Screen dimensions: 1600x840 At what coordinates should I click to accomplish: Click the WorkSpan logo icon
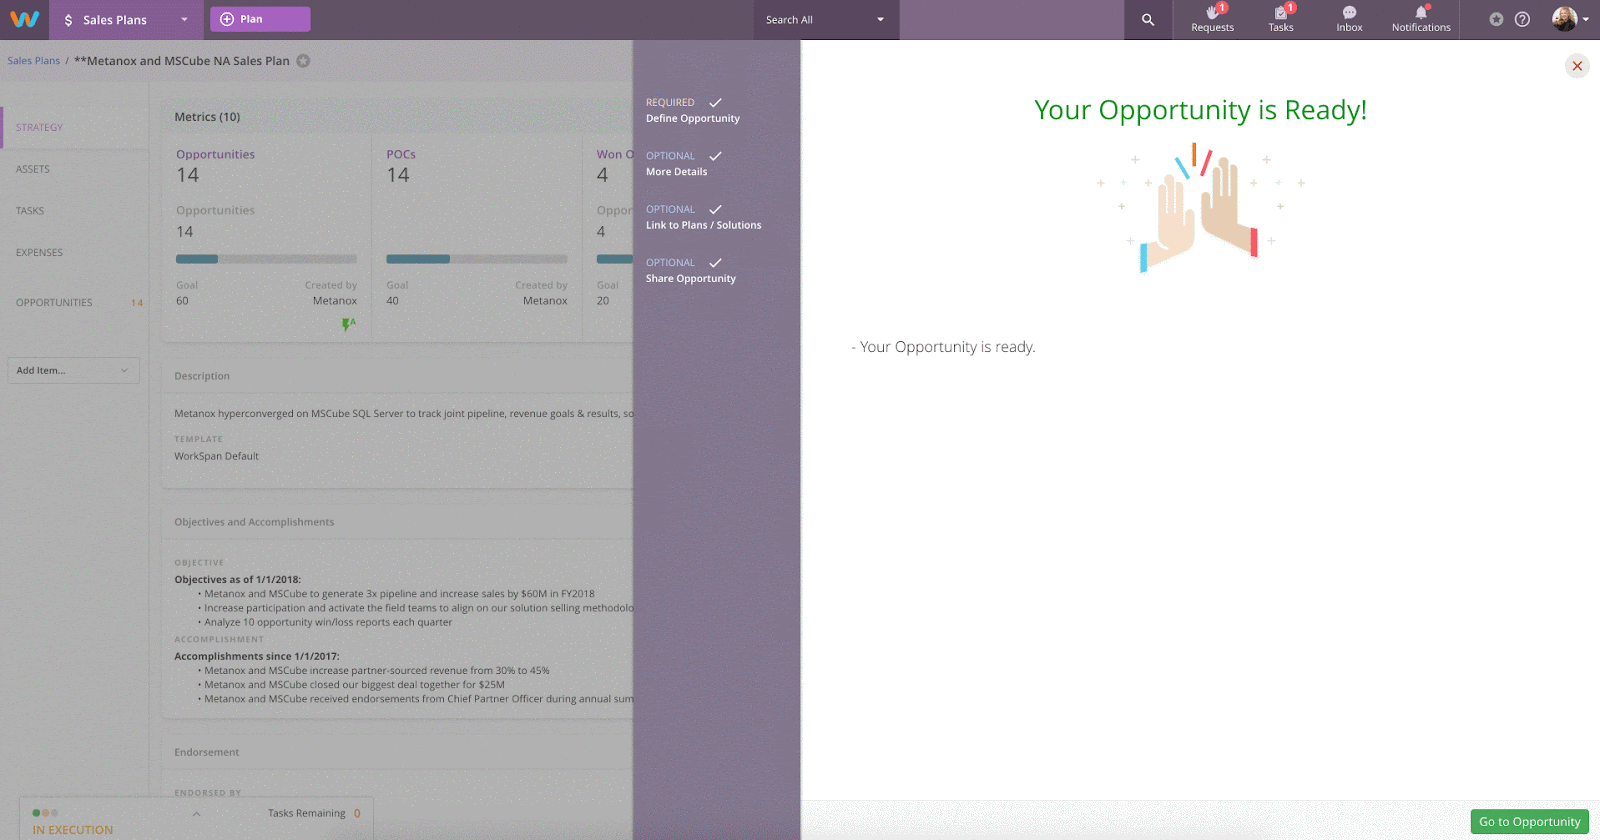(x=24, y=19)
